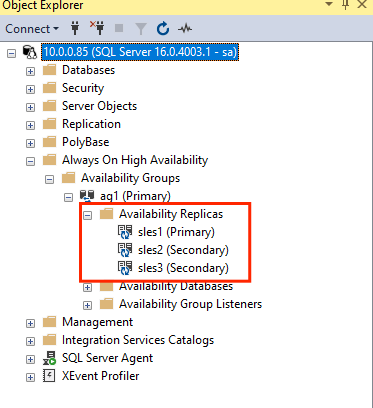Click the sles1 replica icon

[x=125, y=232]
